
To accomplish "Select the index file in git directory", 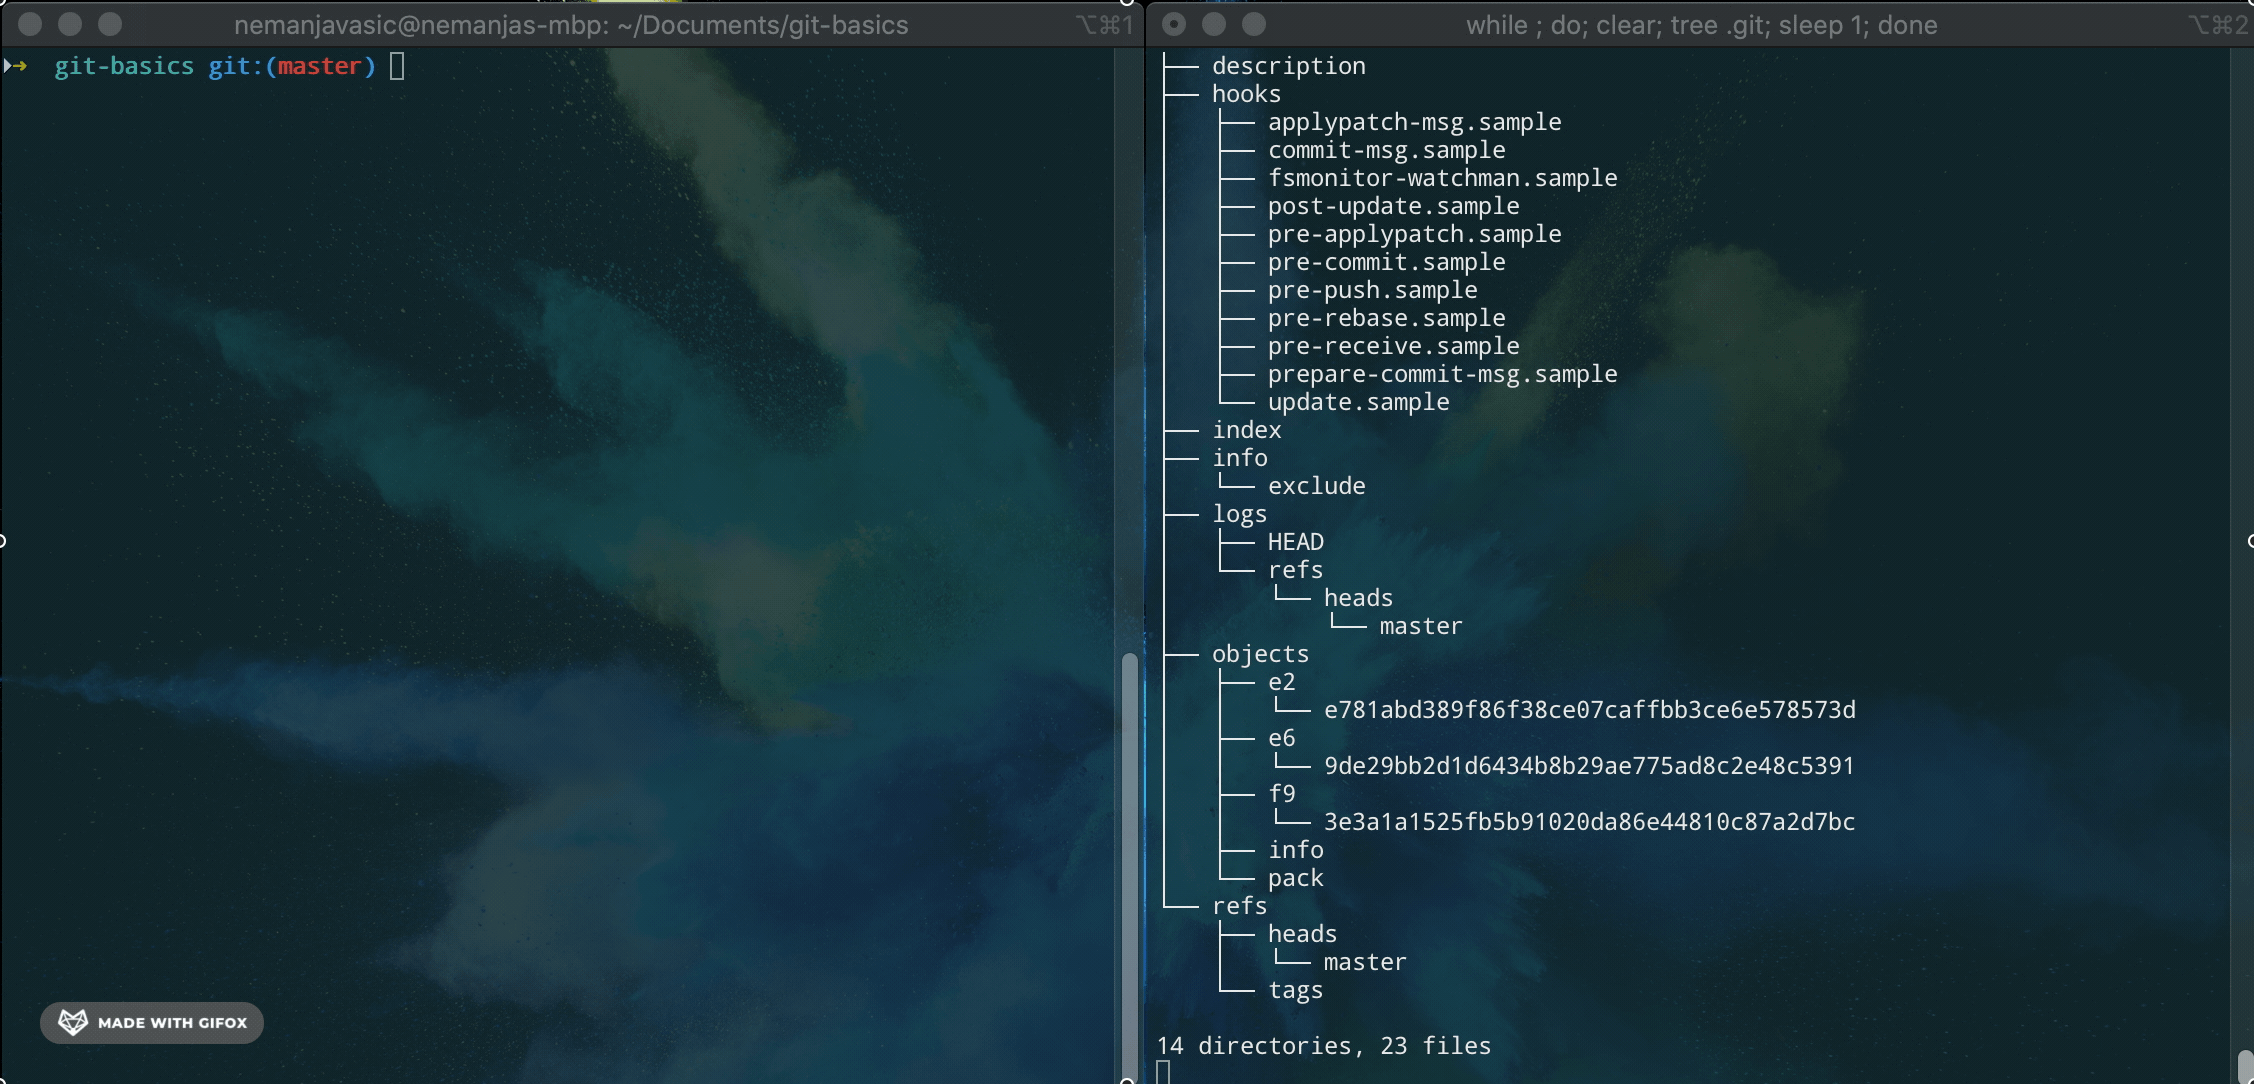I will point(1246,430).
